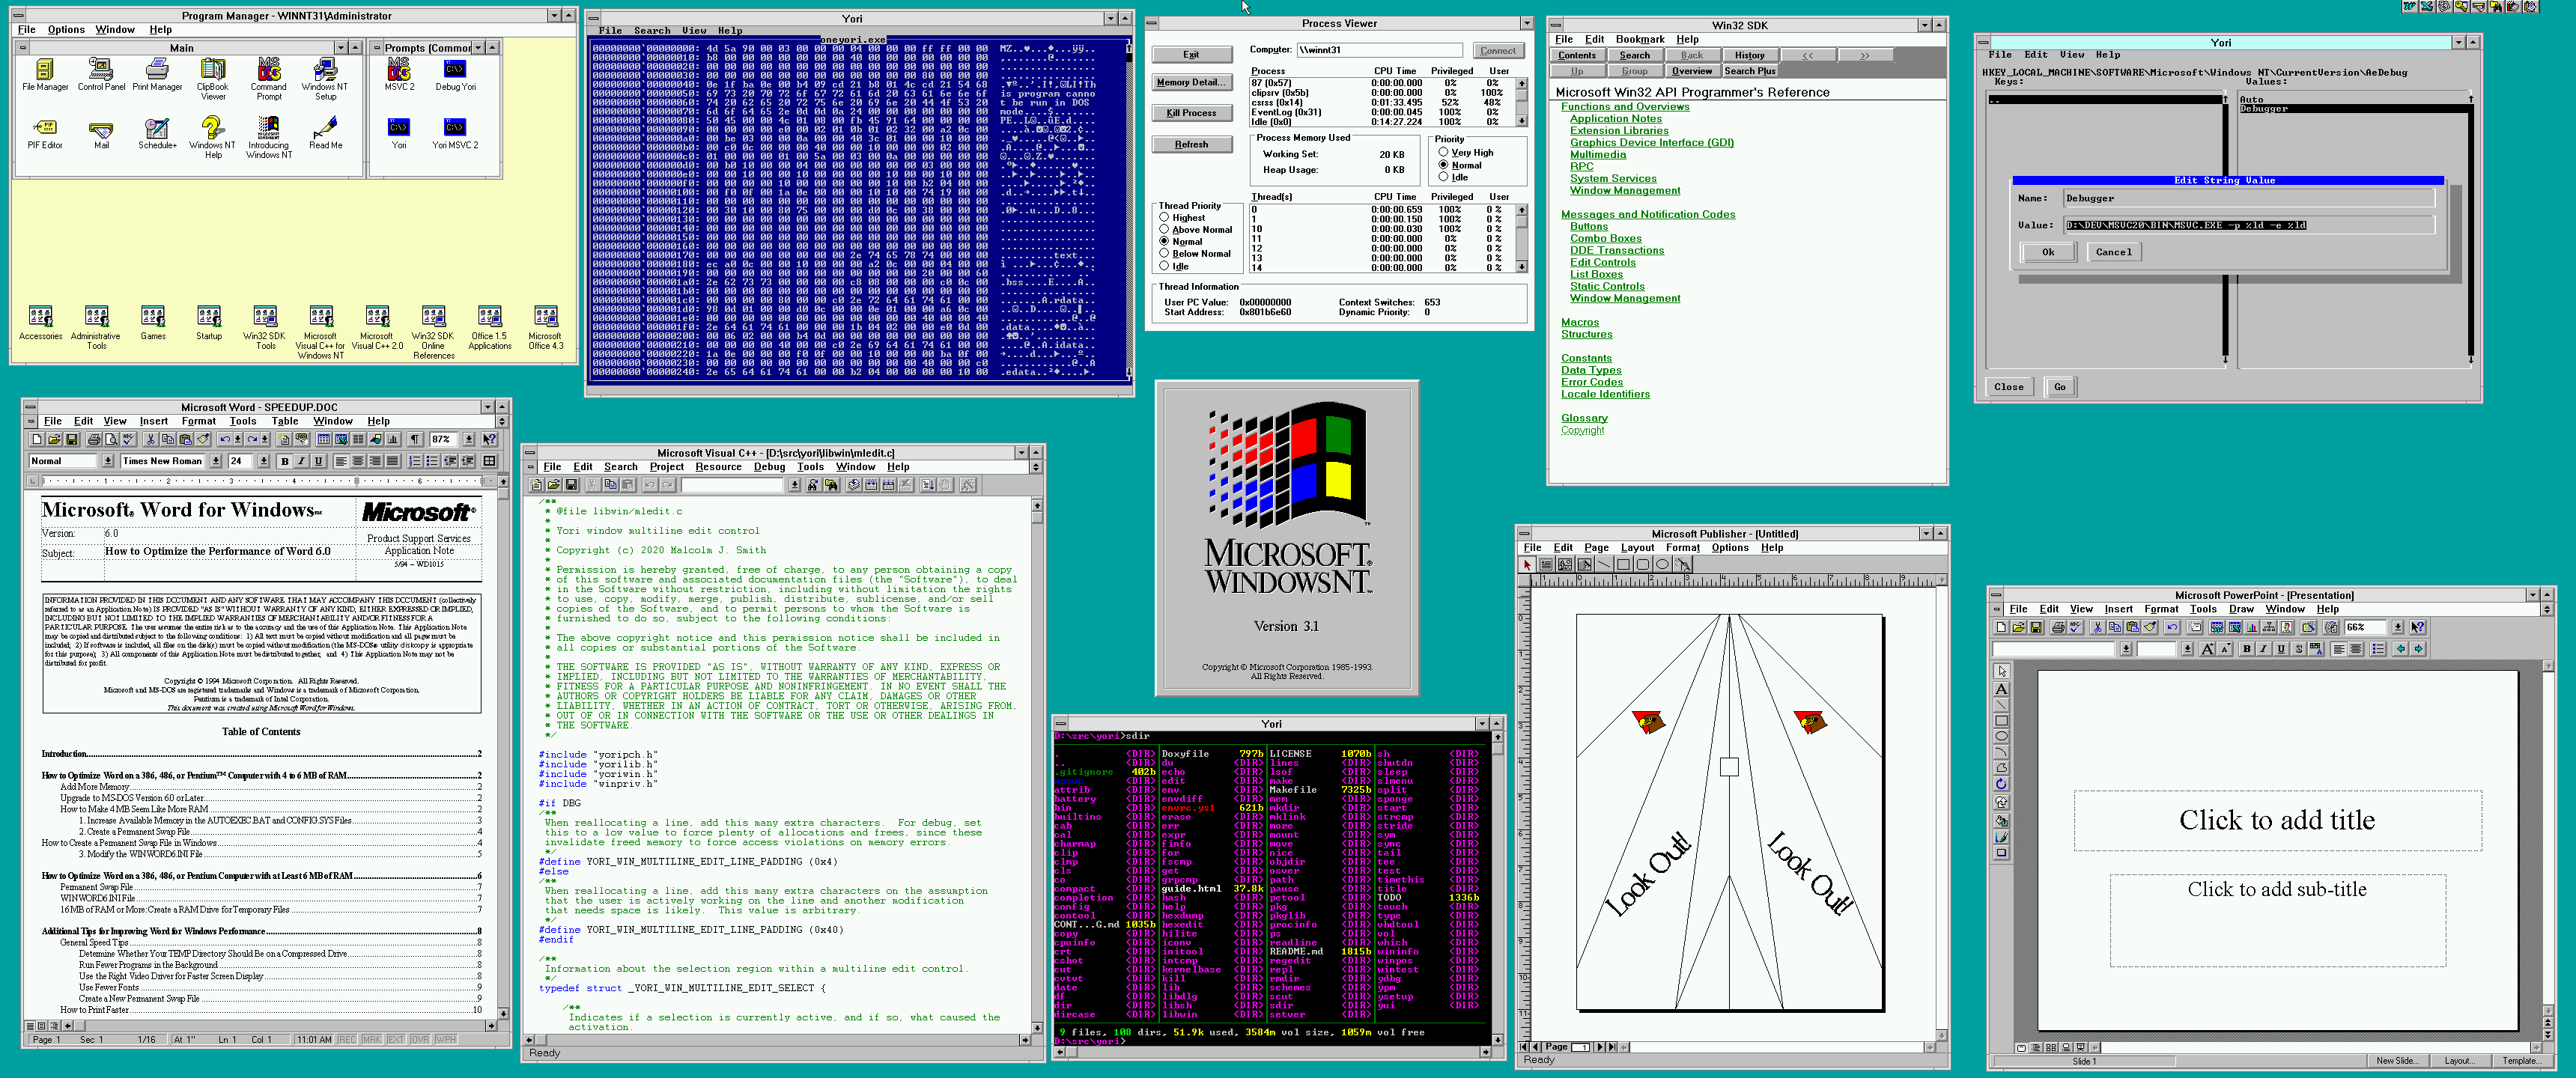Click the Insert Table icon in Word toolbar

324,439
